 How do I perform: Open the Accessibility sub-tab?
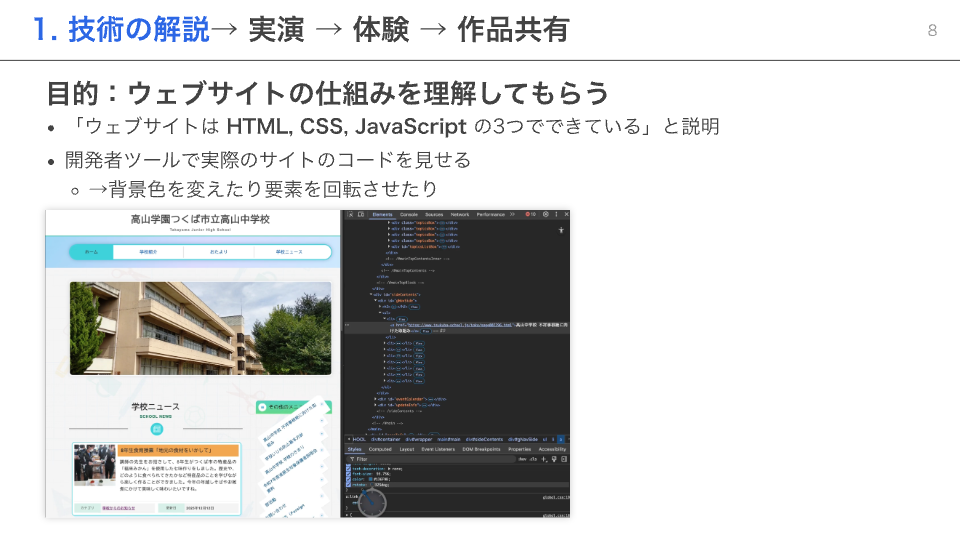(x=552, y=449)
